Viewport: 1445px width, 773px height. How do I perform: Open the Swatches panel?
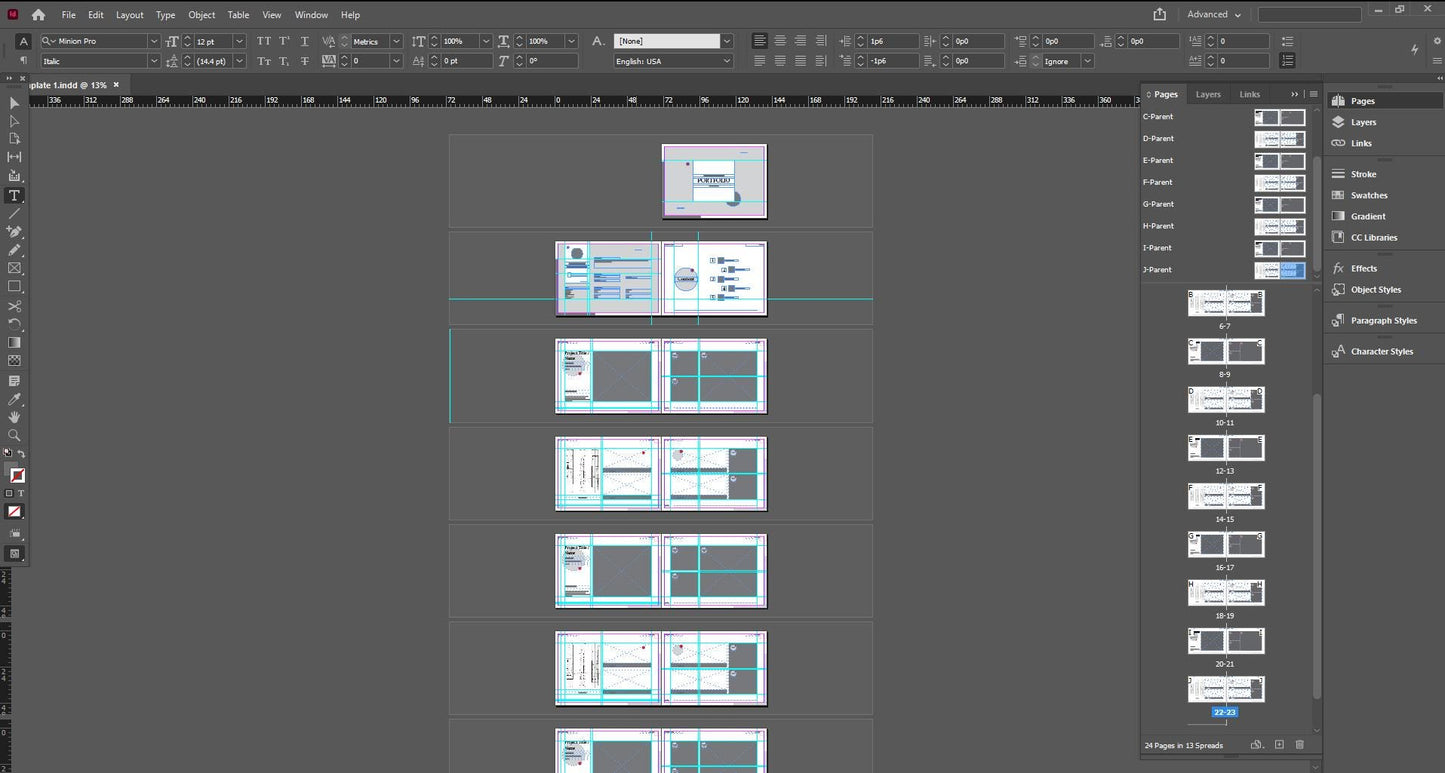(1368, 195)
